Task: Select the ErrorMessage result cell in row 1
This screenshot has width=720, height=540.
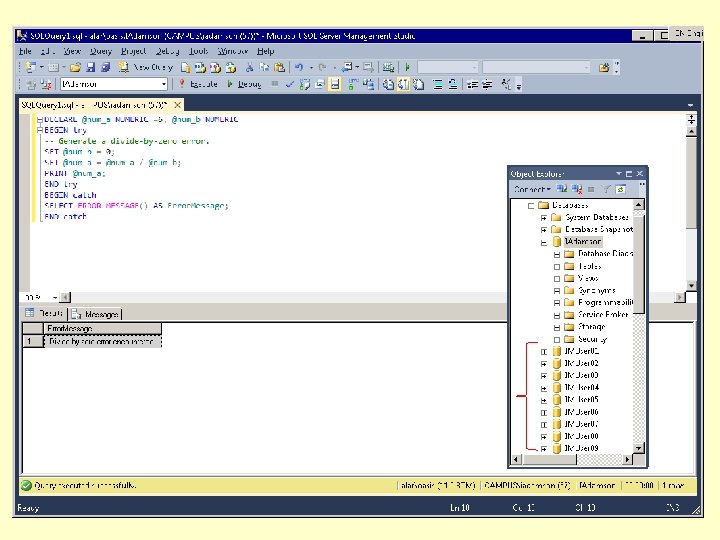Action: [103, 341]
